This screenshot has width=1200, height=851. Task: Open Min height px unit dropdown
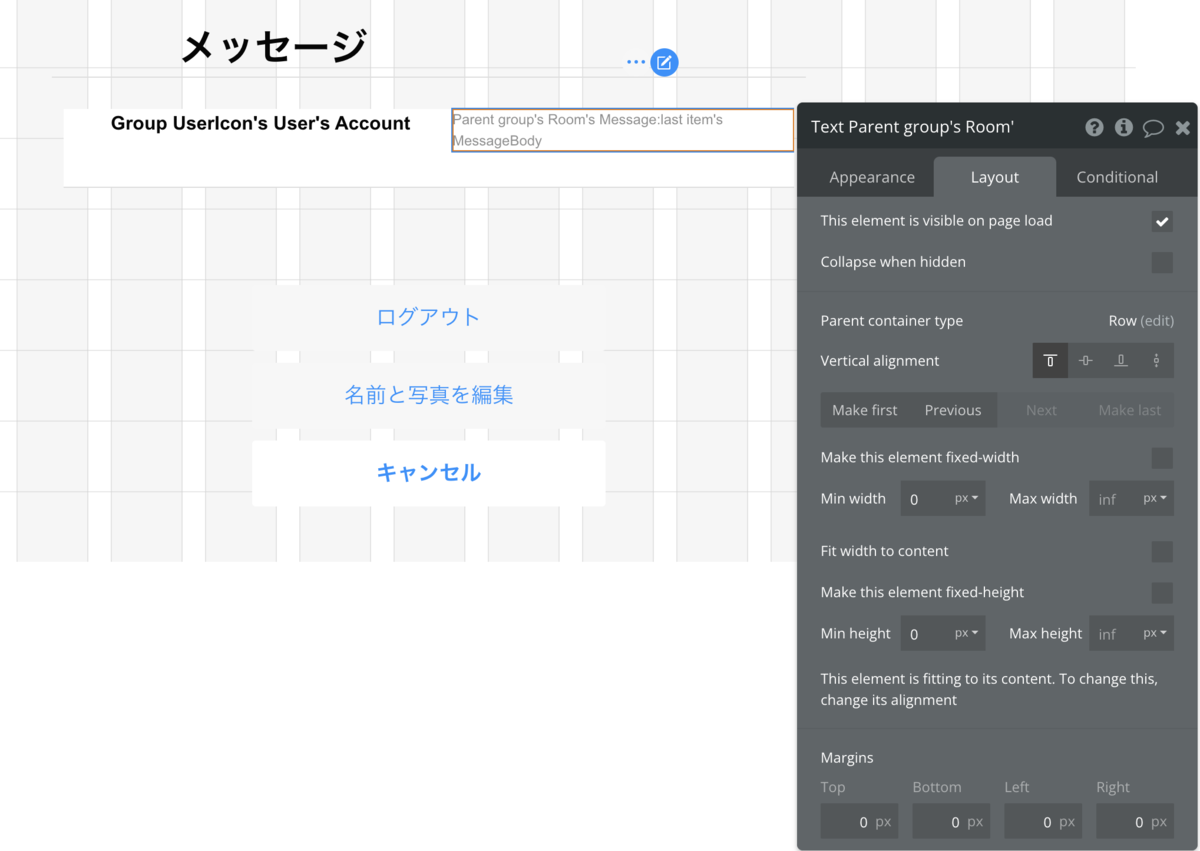[967, 633]
